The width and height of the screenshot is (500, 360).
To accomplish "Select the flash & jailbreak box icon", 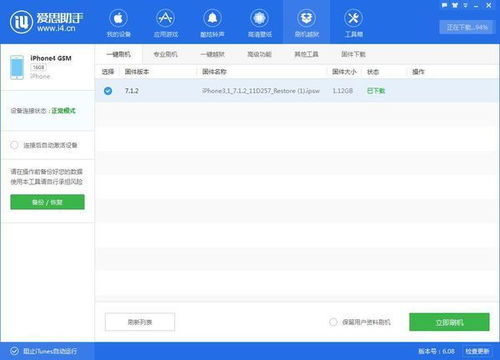I will 307,18.
